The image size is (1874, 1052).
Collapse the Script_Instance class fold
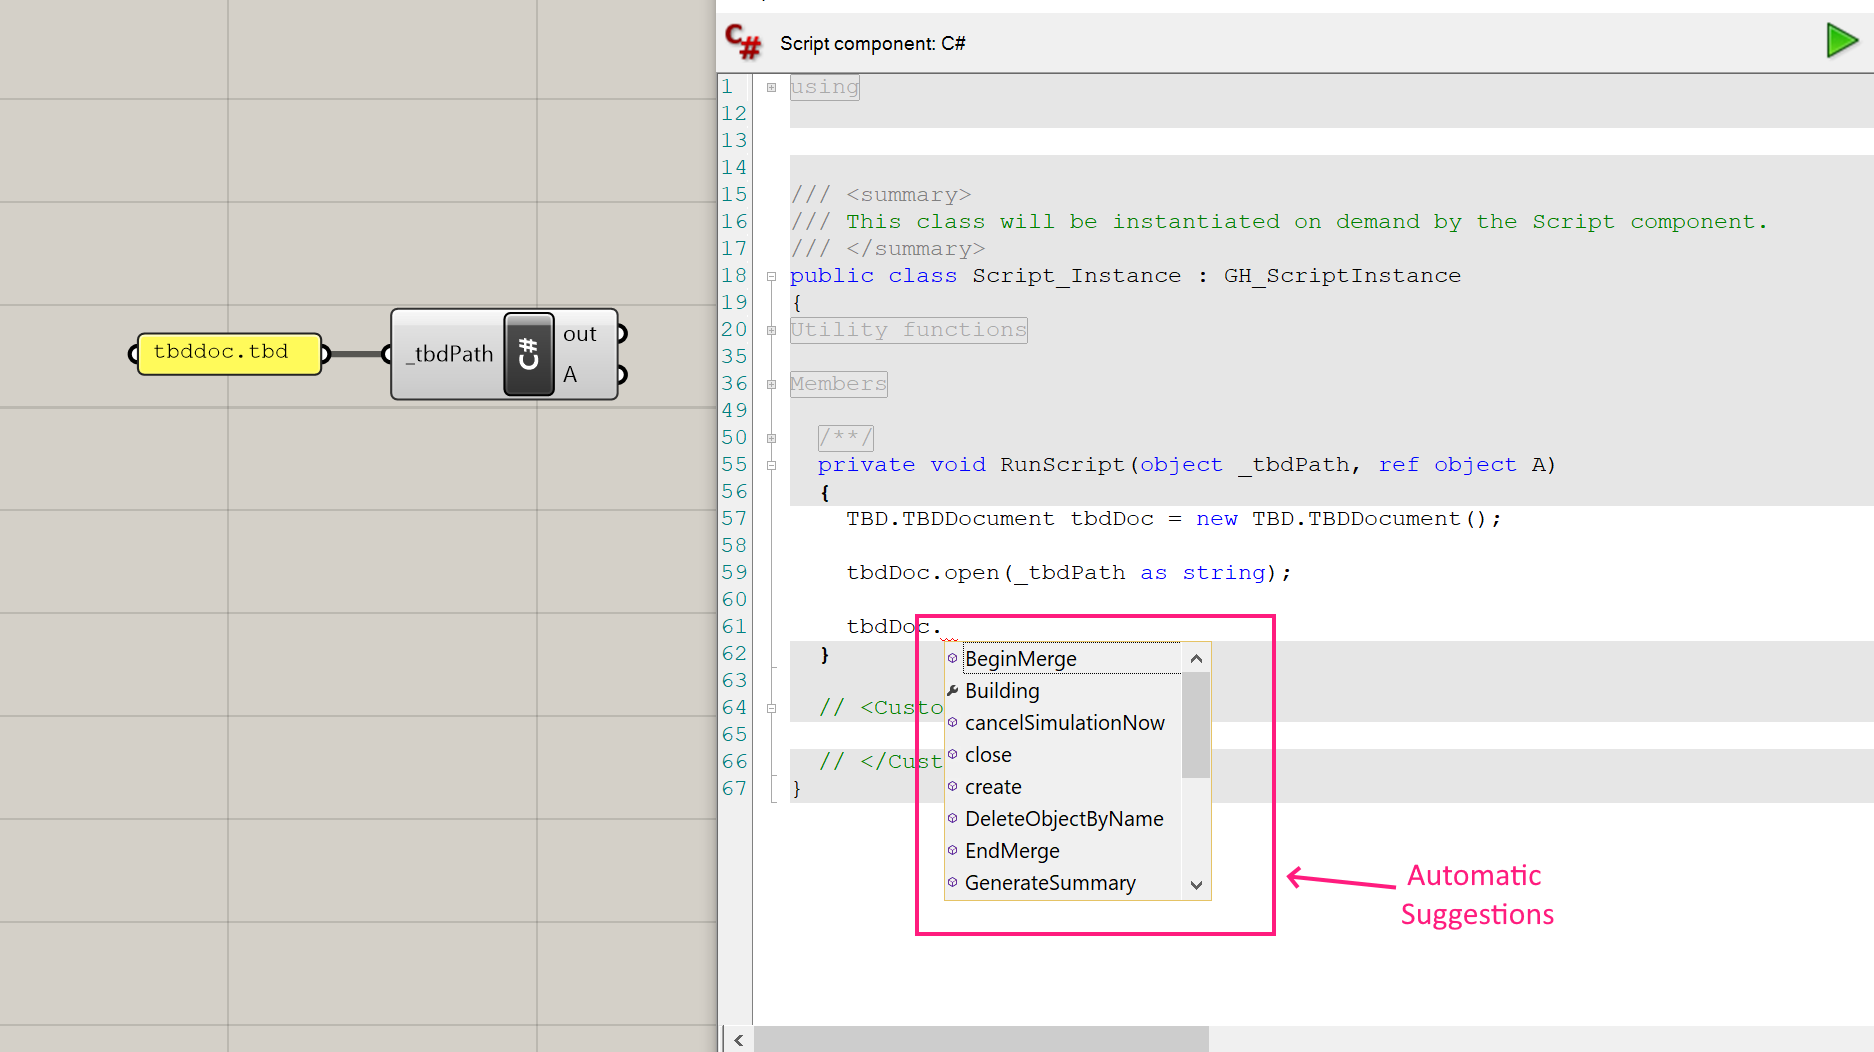tap(770, 276)
